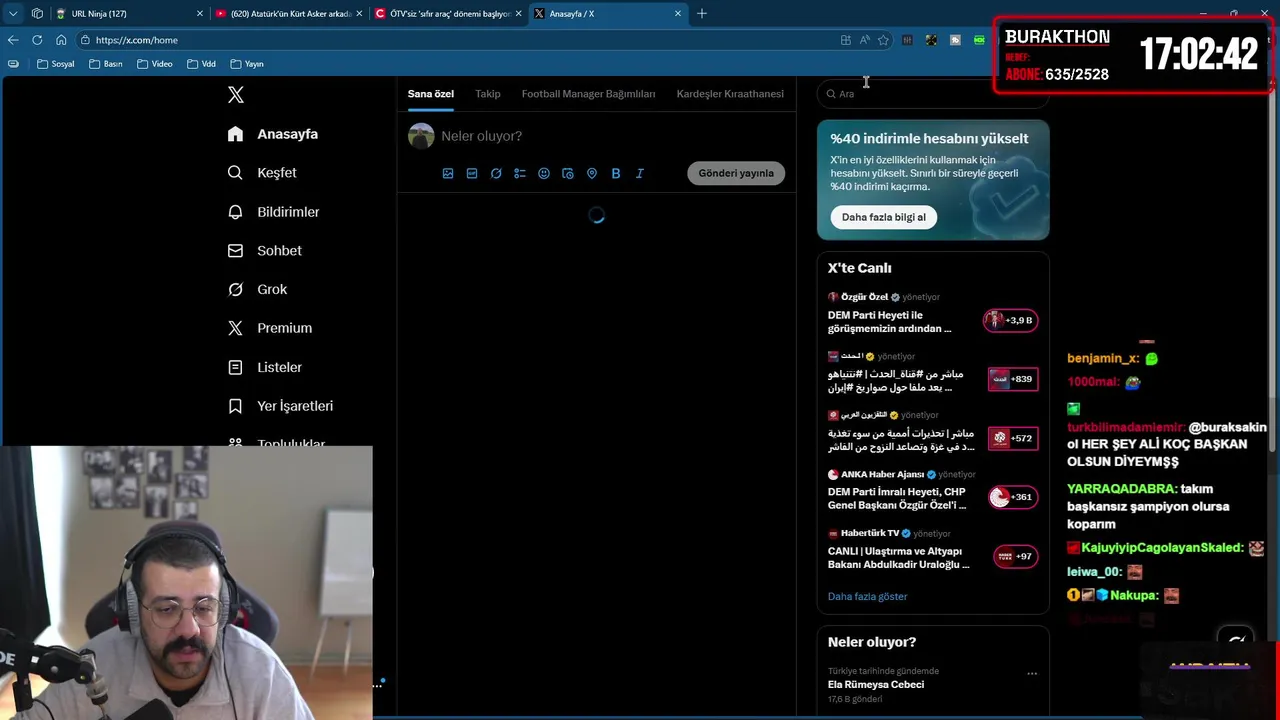Viewport: 1280px width, 720px height.
Task: Click Daha fazla göster link
Action: pyautogui.click(x=867, y=596)
